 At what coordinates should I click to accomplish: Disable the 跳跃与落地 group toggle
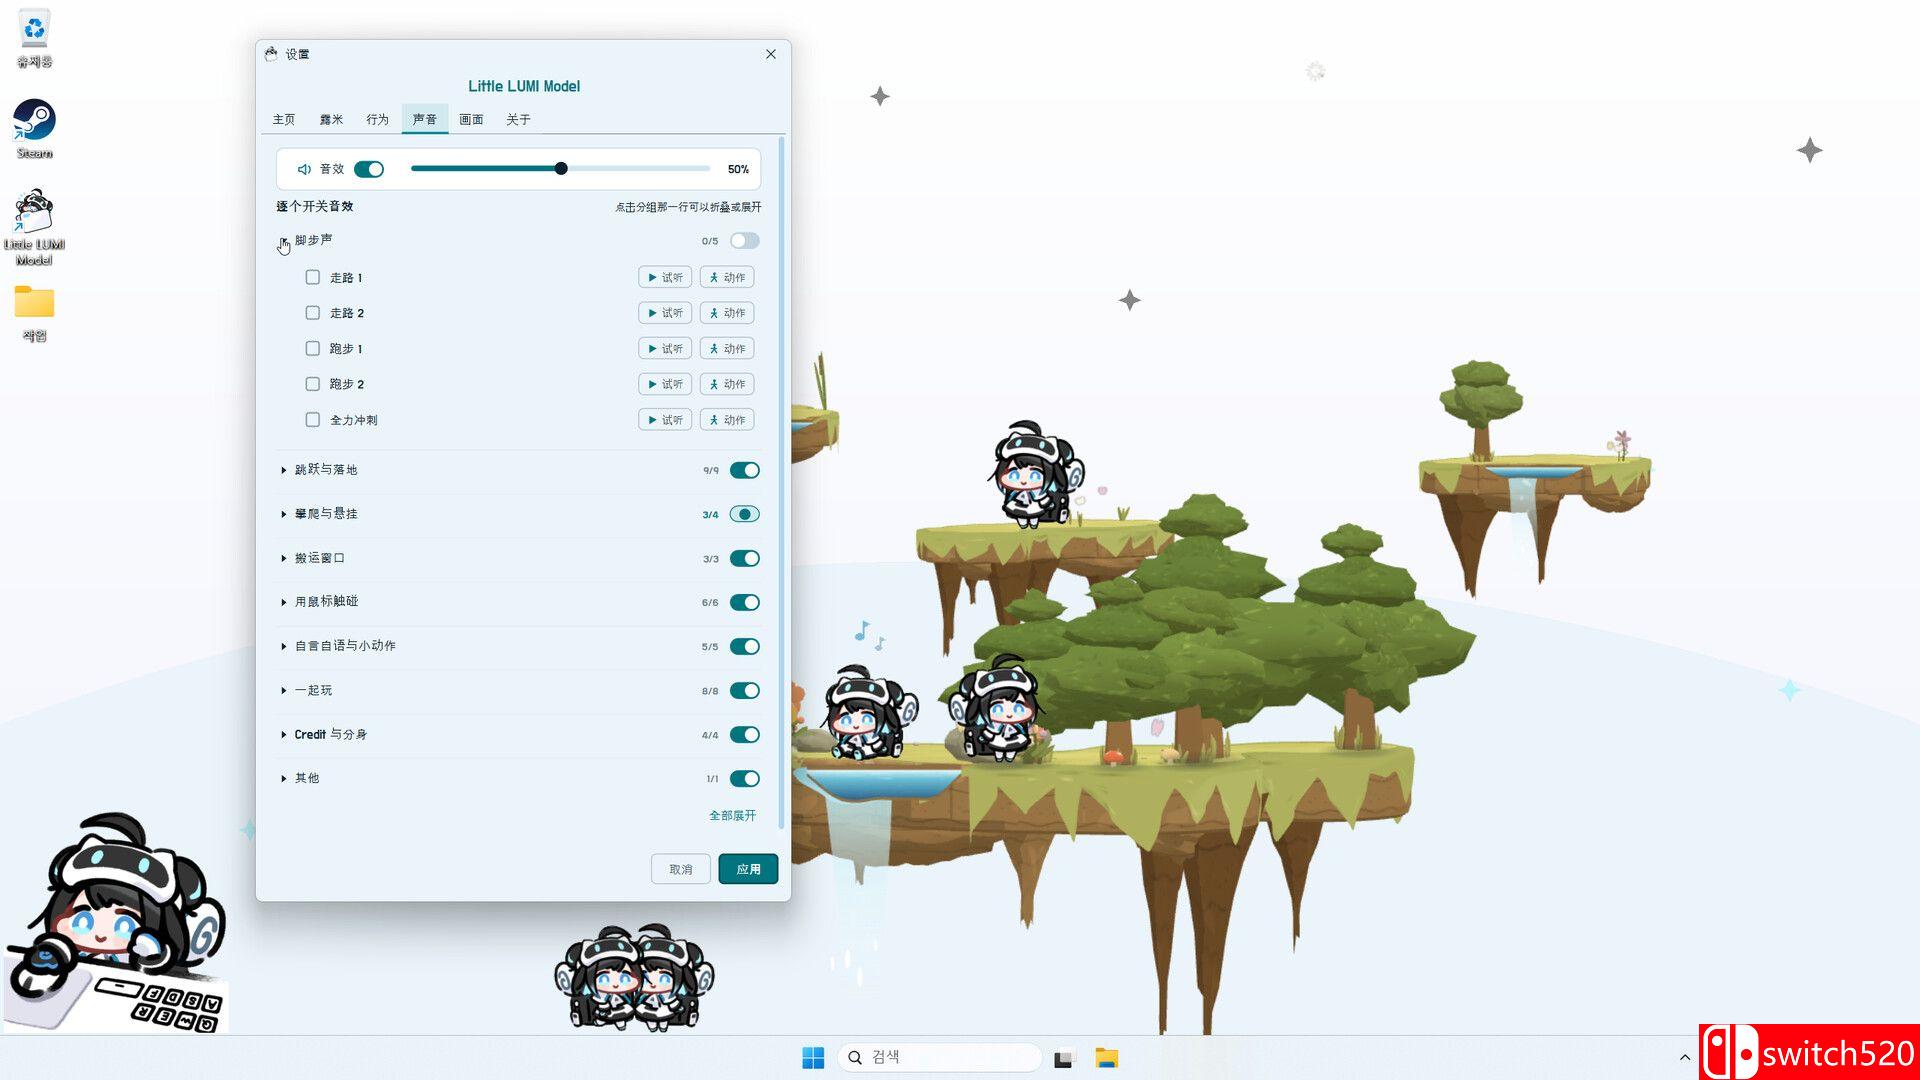click(745, 470)
